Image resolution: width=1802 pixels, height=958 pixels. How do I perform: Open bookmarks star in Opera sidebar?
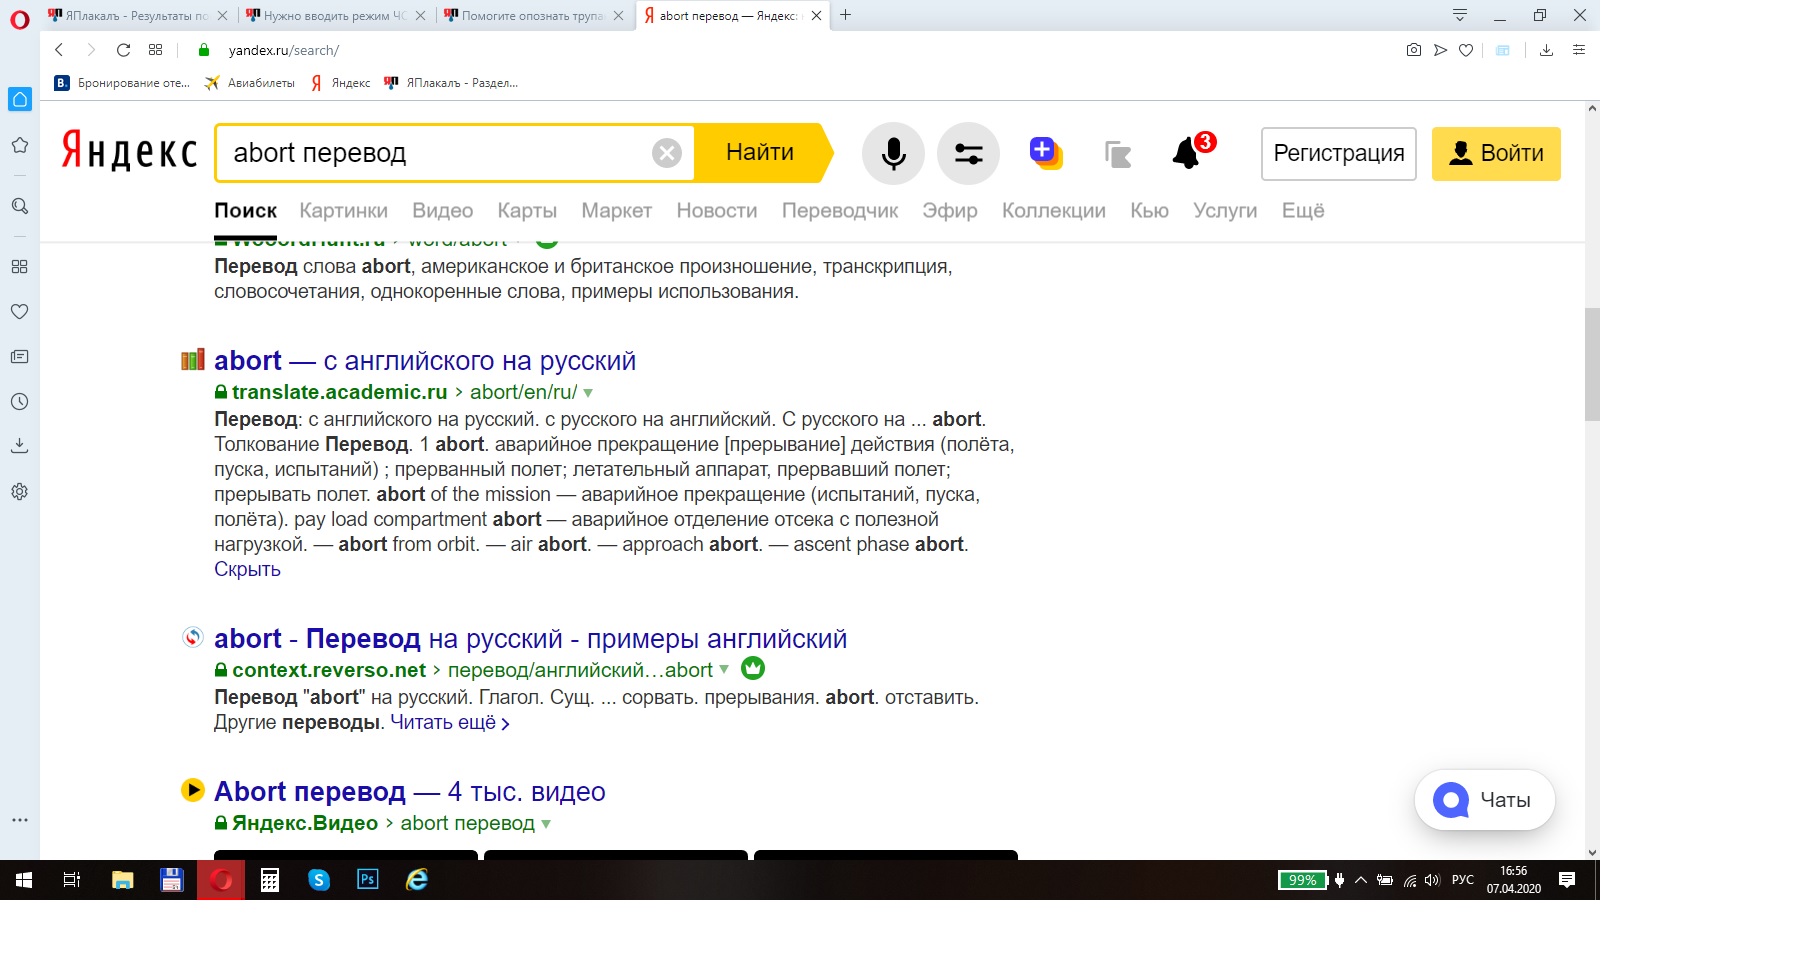pyautogui.click(x=19, y=146)
